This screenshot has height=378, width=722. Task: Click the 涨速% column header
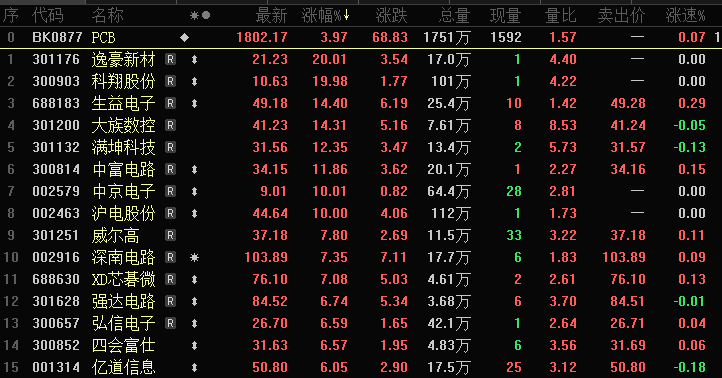click(x=686, y=16)
